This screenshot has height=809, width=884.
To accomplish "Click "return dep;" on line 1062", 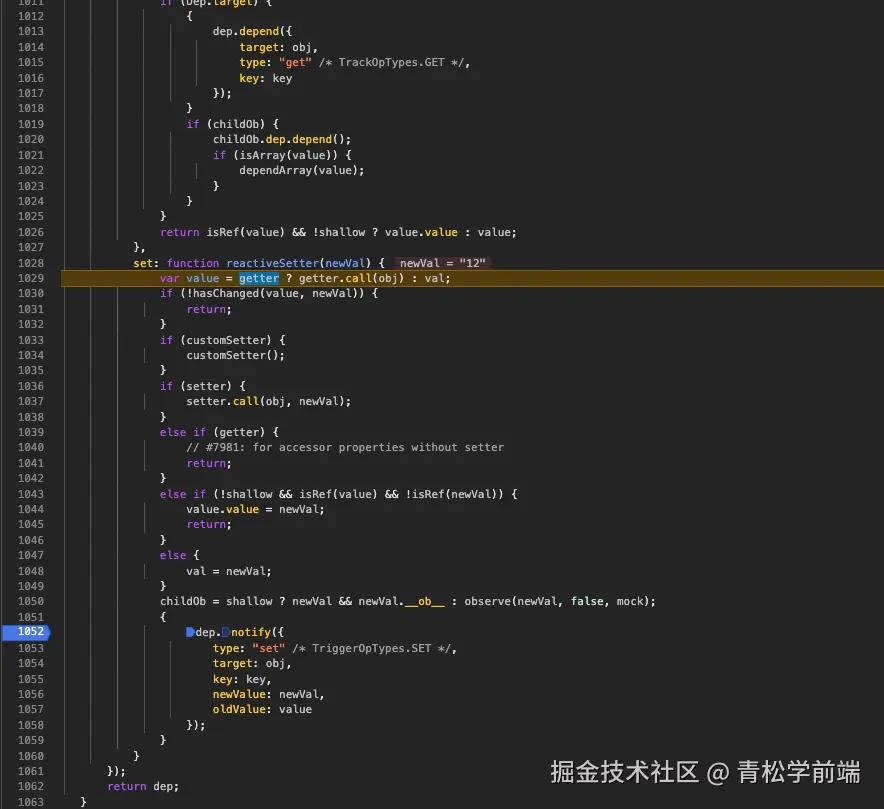I will (145, 786).
